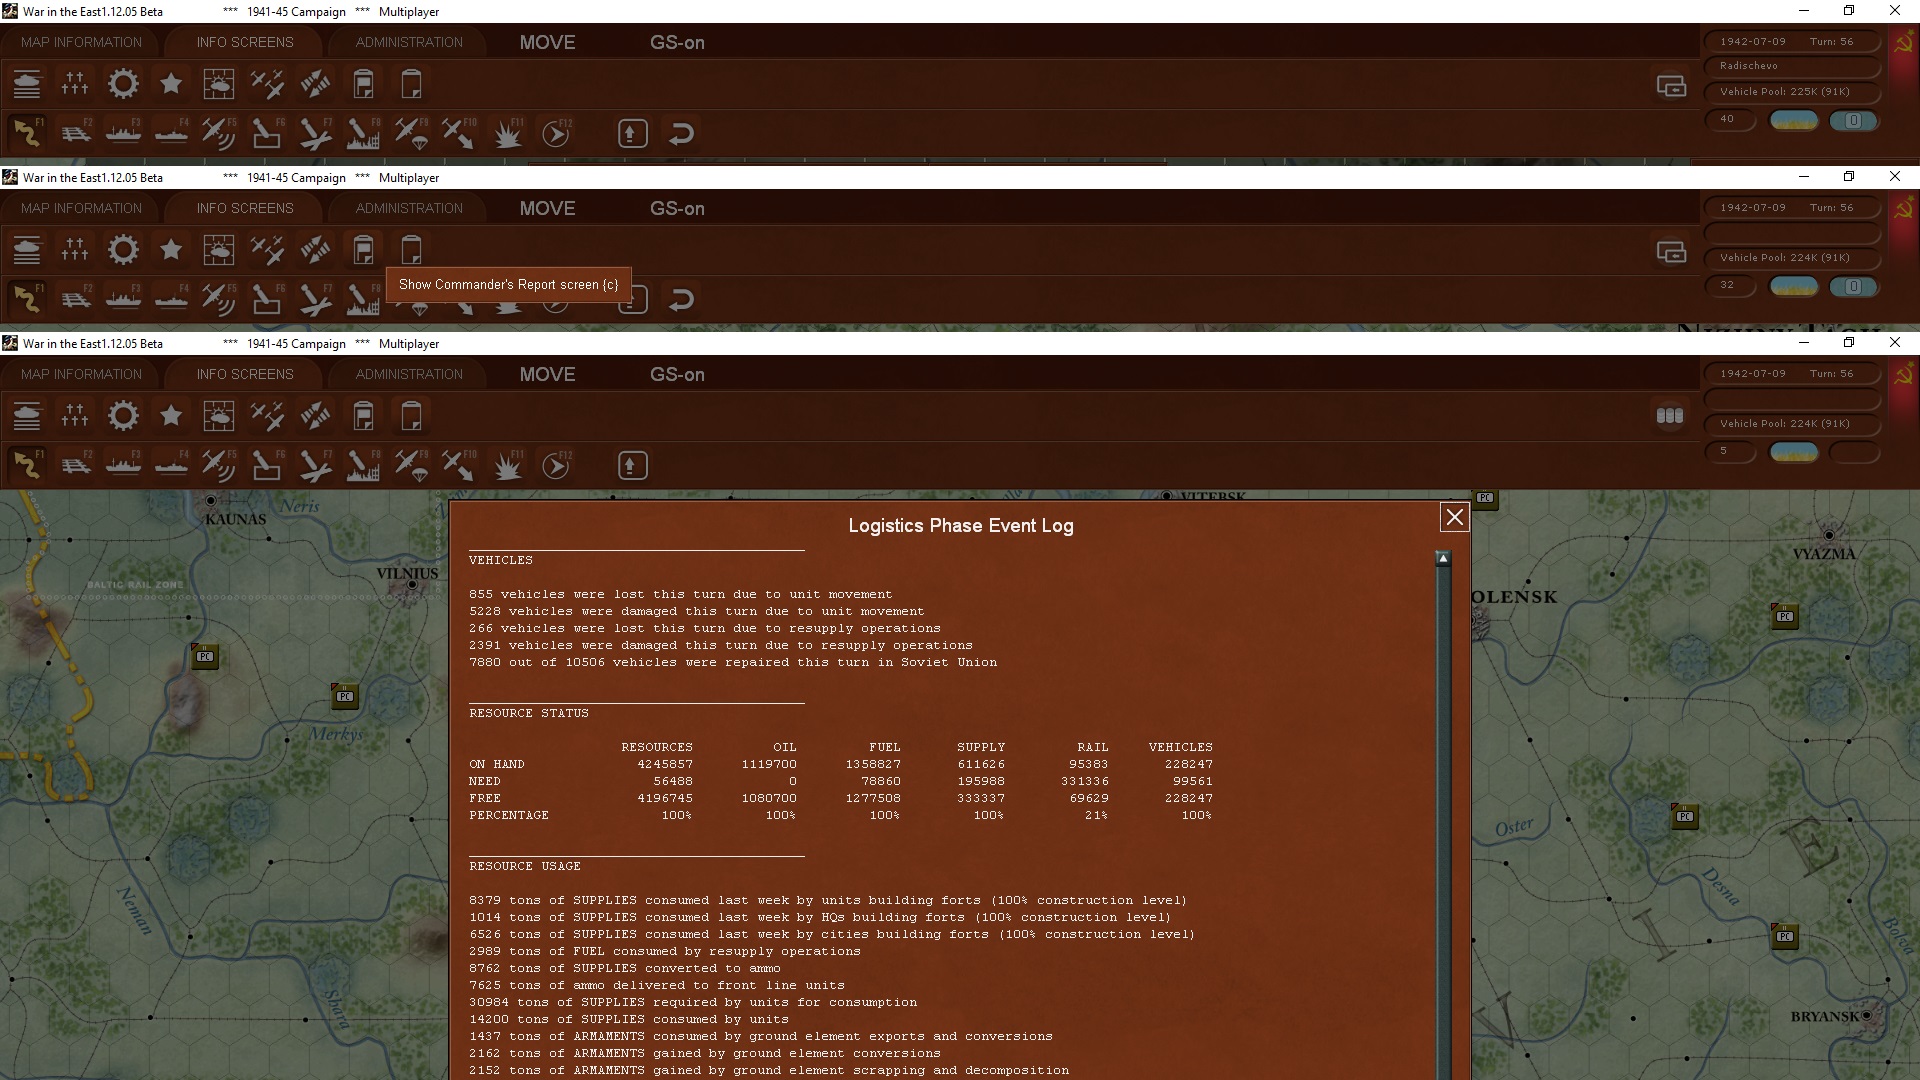Click event log scrollbar up arrow

[1443, 559]
